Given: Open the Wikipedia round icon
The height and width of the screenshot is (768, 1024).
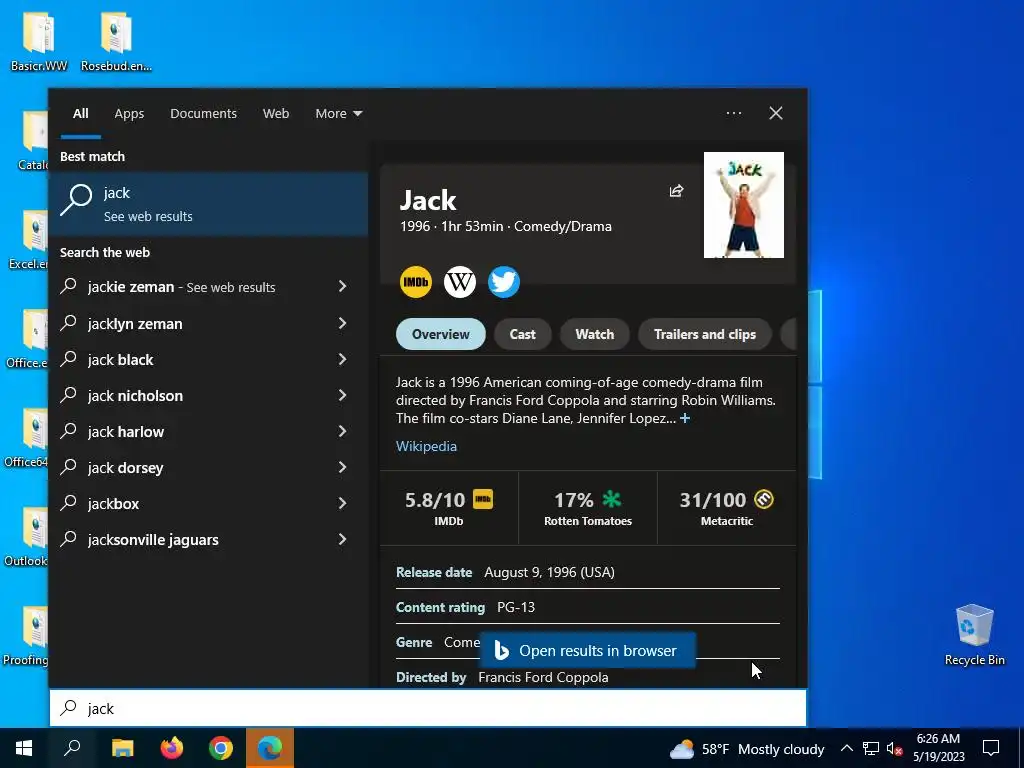Looking at the screenshot, I should 460,282.
